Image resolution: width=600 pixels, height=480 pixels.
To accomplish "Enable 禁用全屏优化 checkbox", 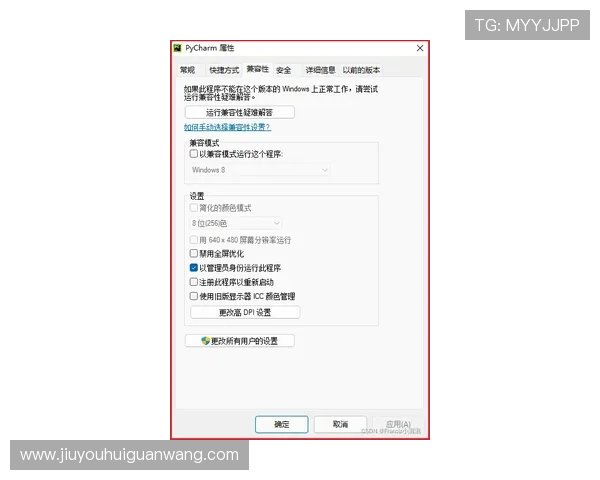I will click(194, 253).
